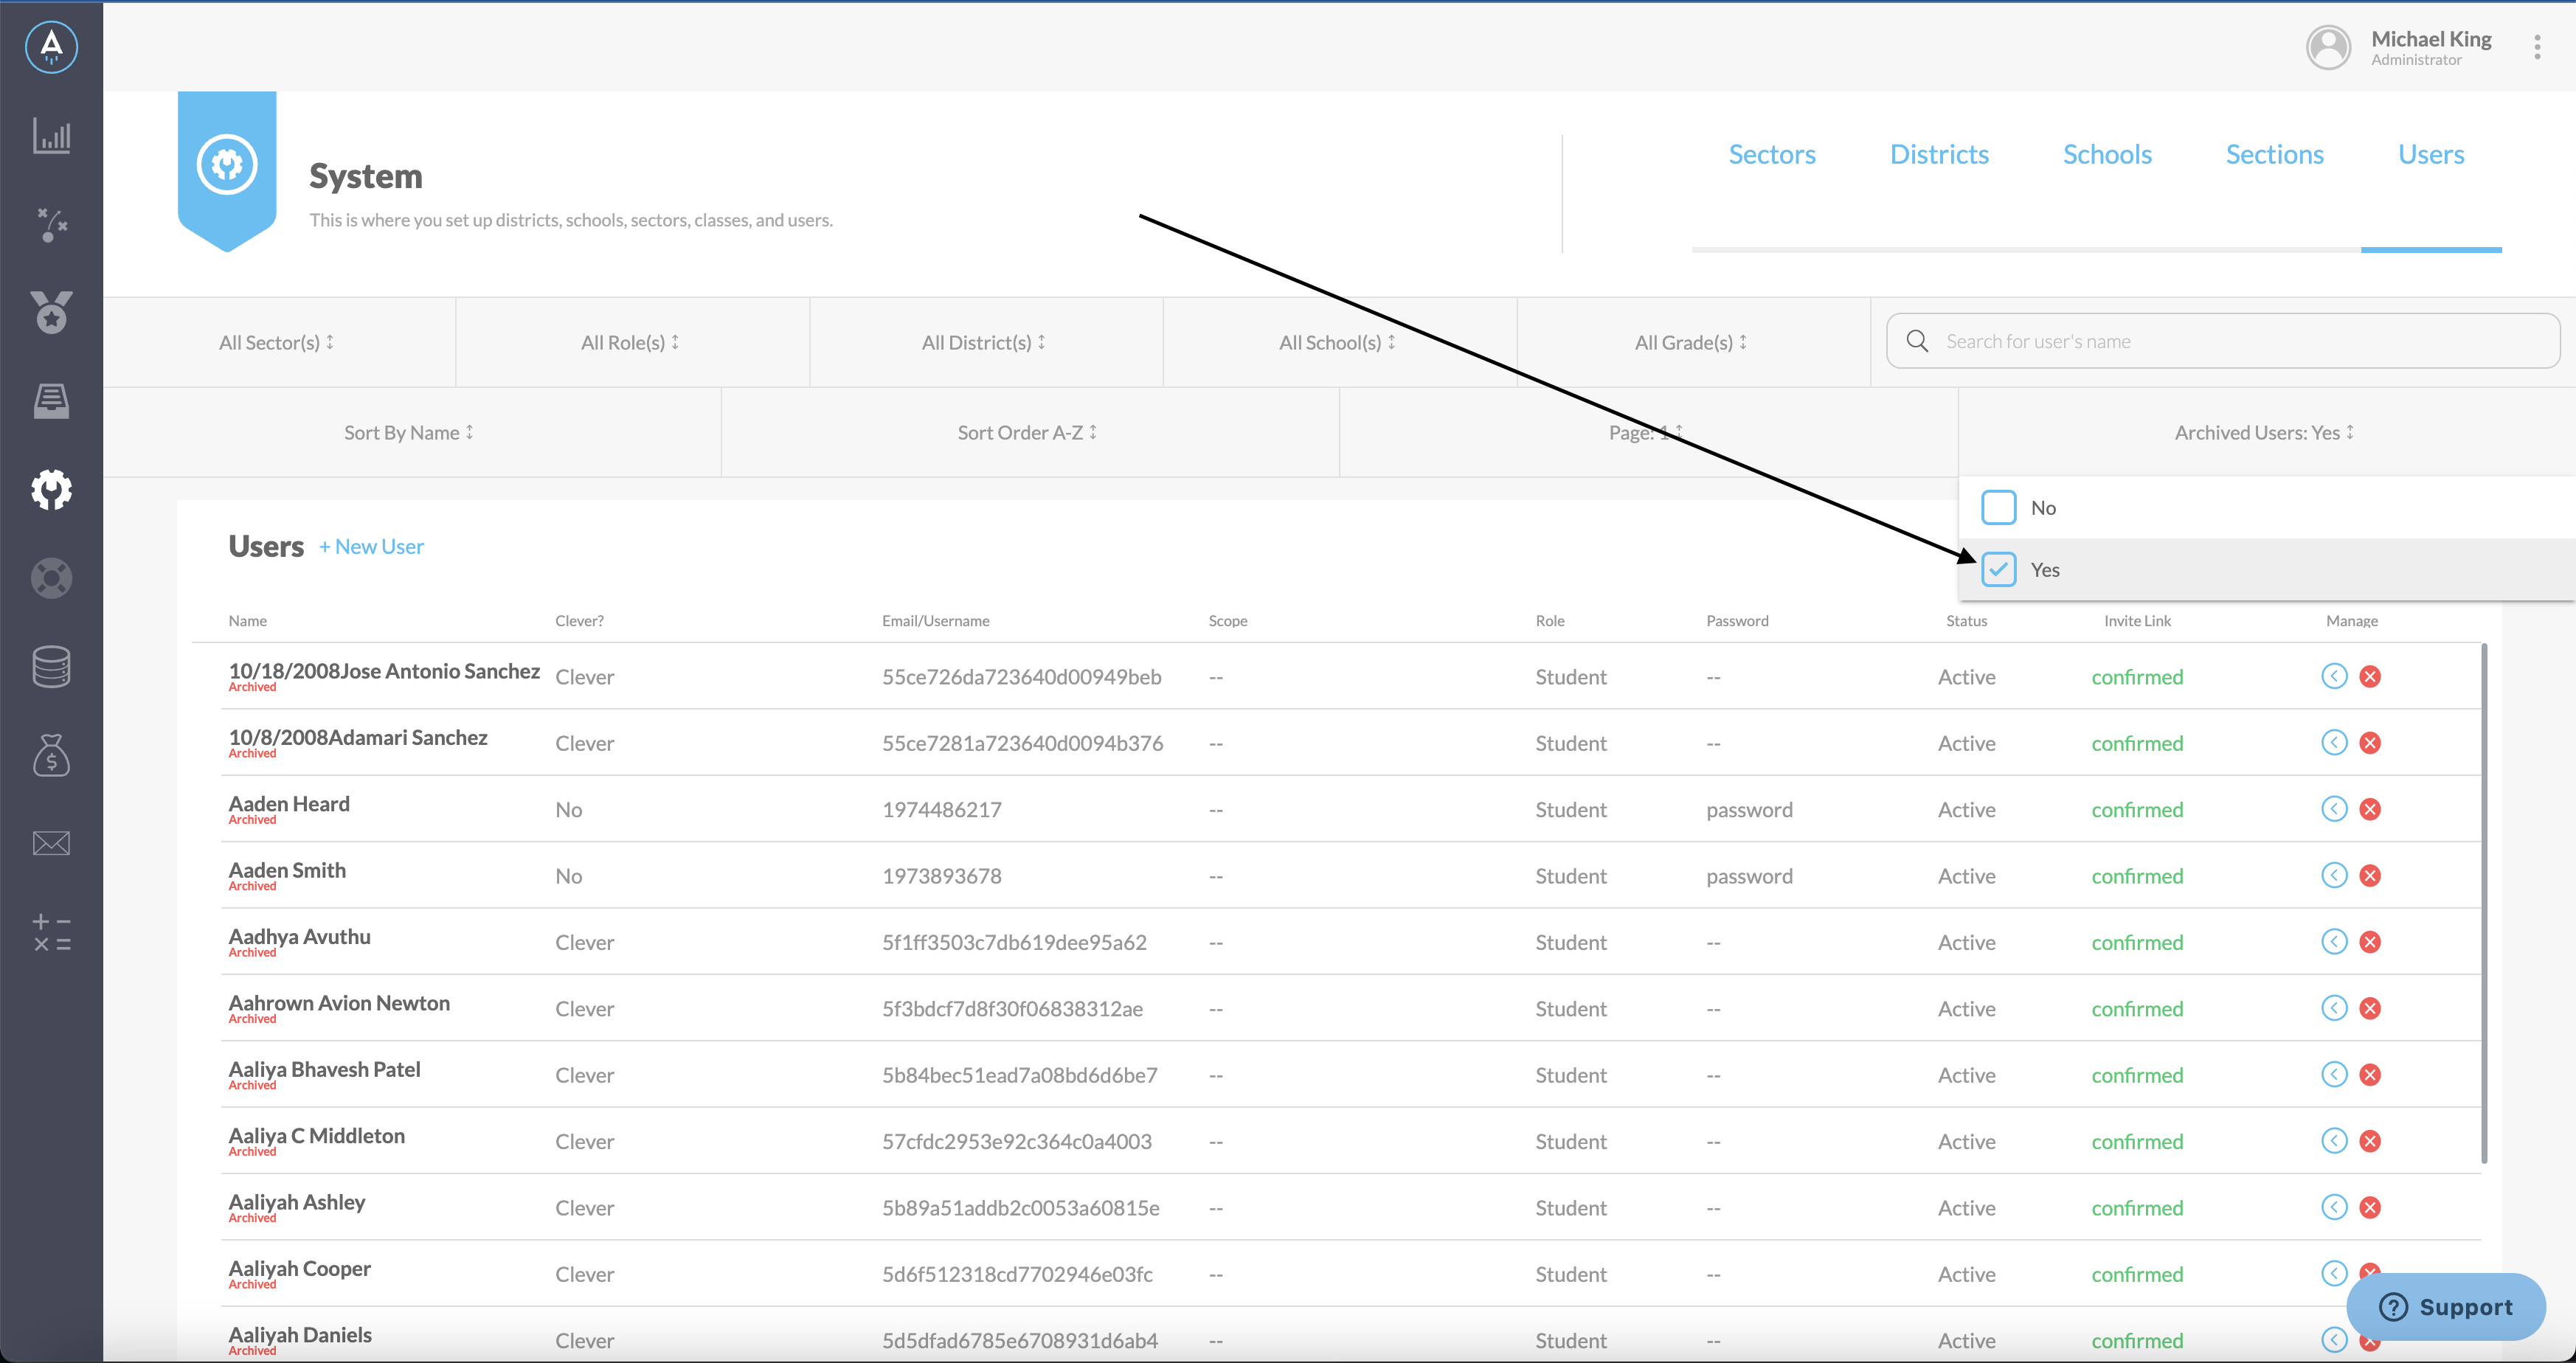Open the math operations calculator sidebar icon

(x=51, y=932)
